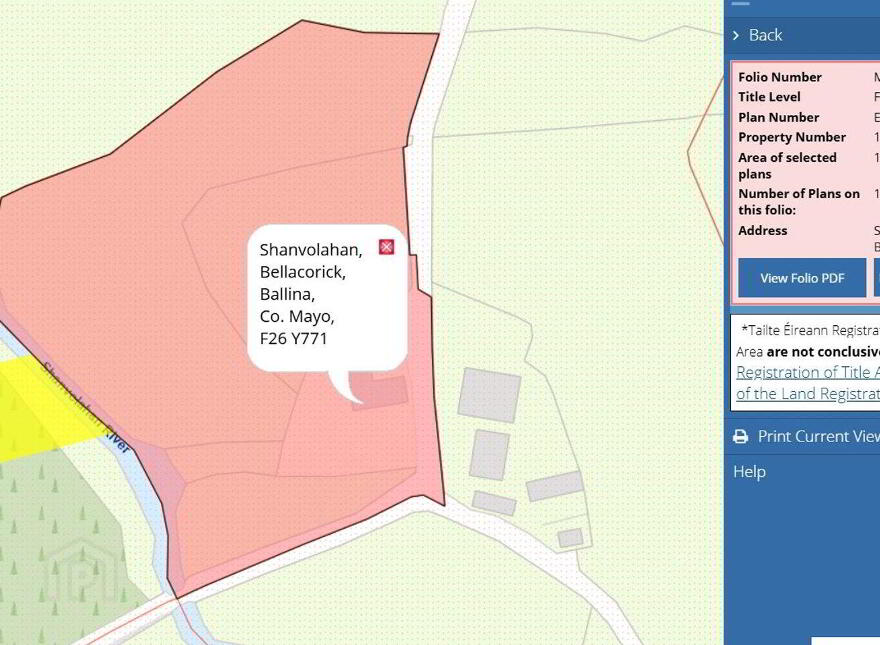This screenshot has width=880, height=645.
Task: Follow the Registration of Title Act link
Action: point(808,372)
